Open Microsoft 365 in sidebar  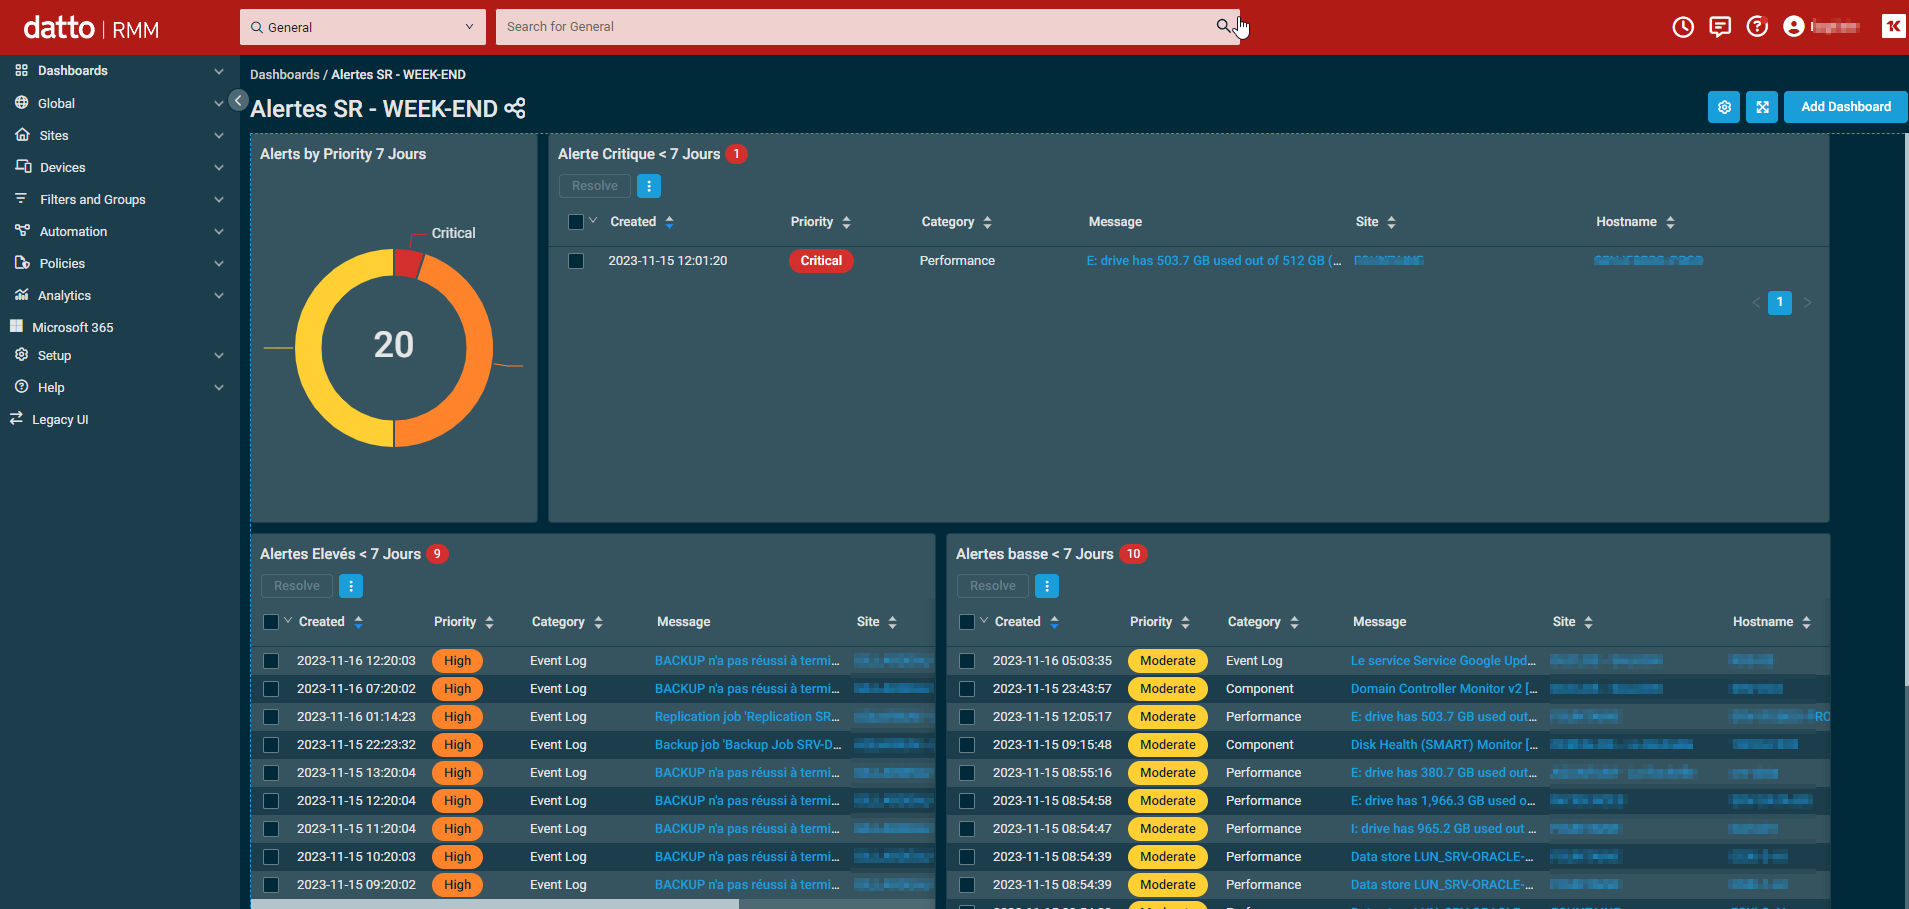[x=72, y=327]
